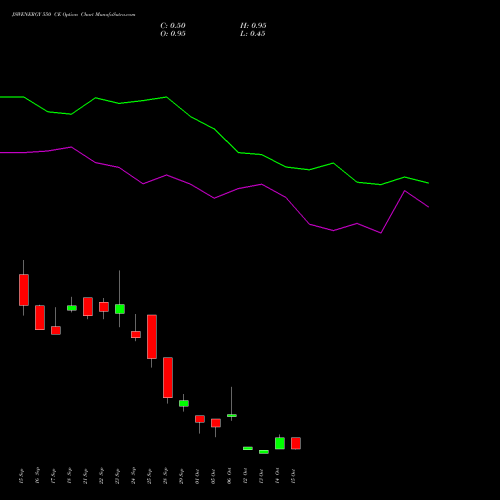
Task: Select the close value 'C: 0.50'
Action: pyautogui.click(x=173, y=26)
